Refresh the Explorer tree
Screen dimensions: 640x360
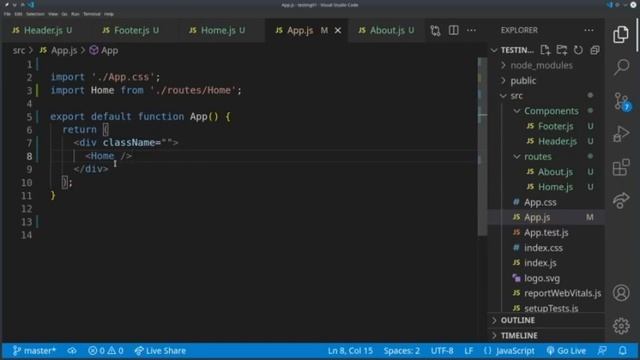point(578,50)
